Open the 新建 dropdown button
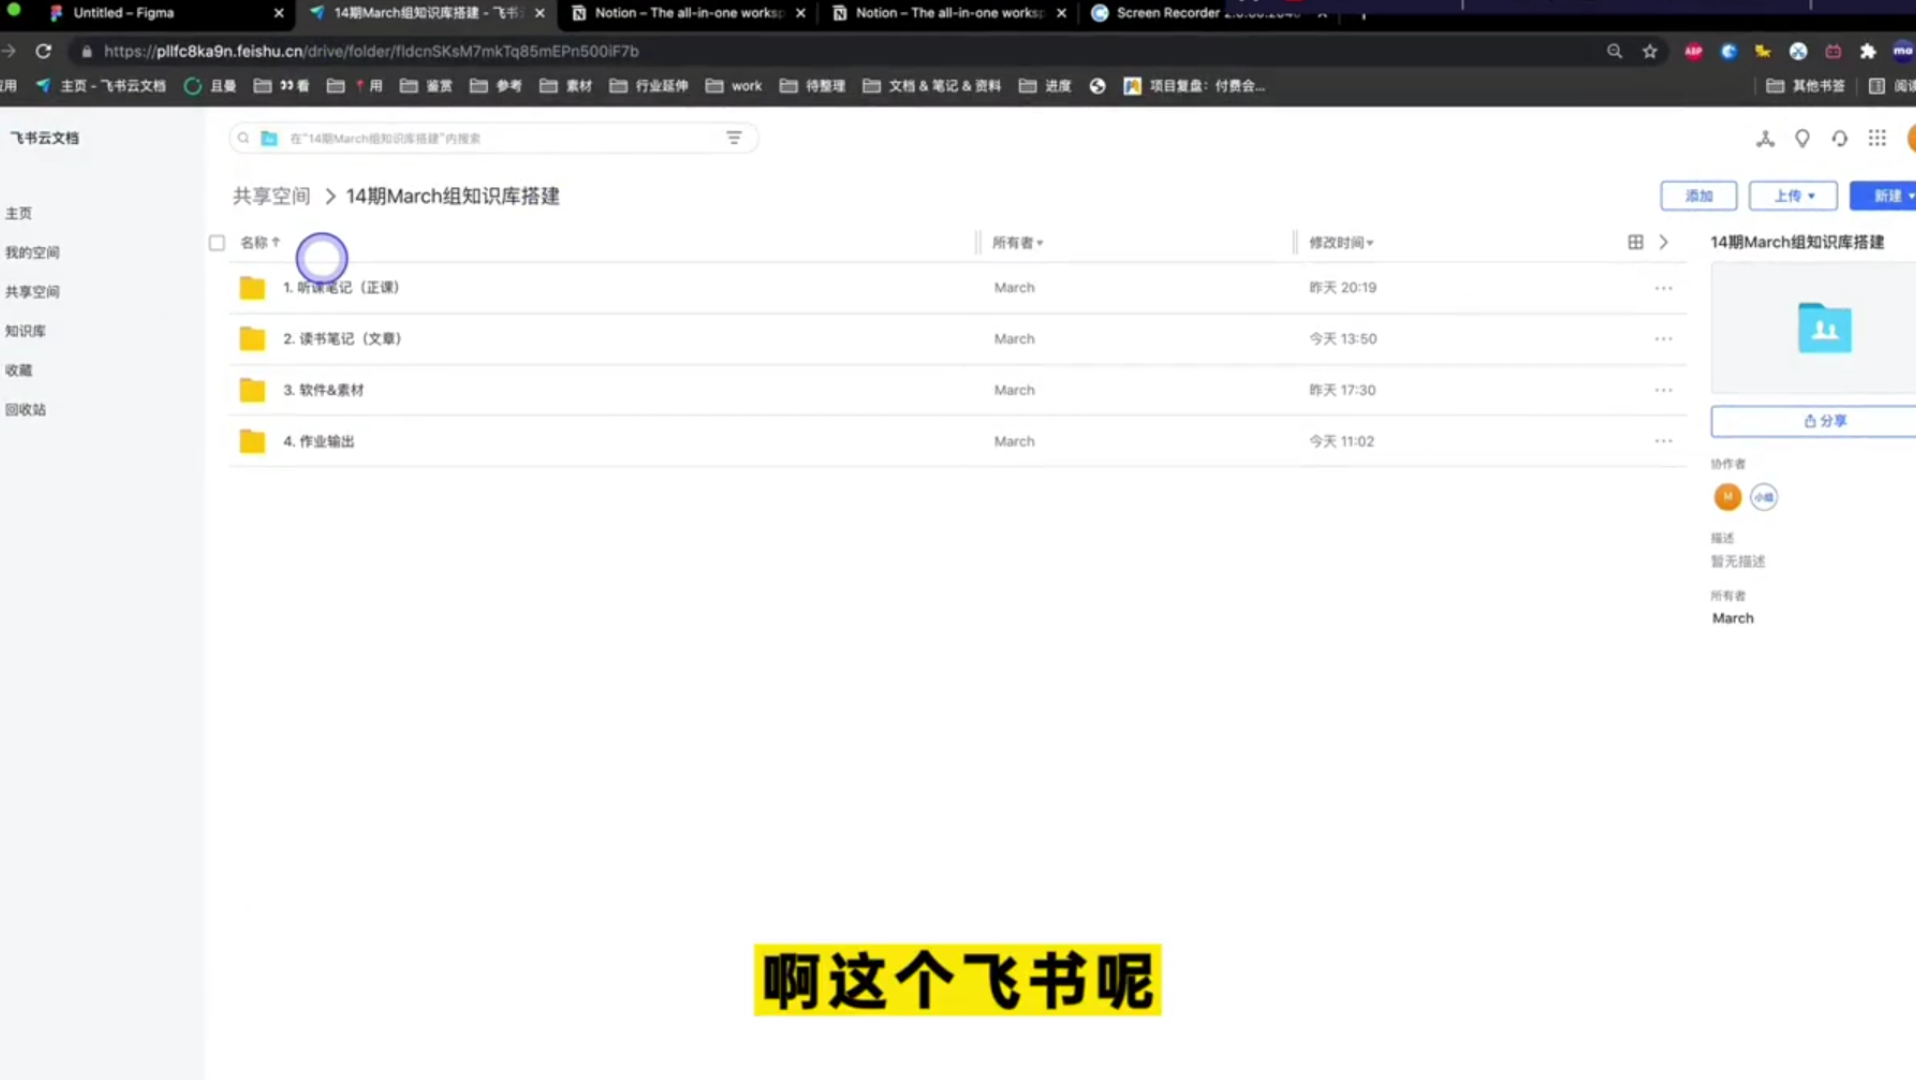Screen dimensions: 1916x1080 coord(1884,196)
